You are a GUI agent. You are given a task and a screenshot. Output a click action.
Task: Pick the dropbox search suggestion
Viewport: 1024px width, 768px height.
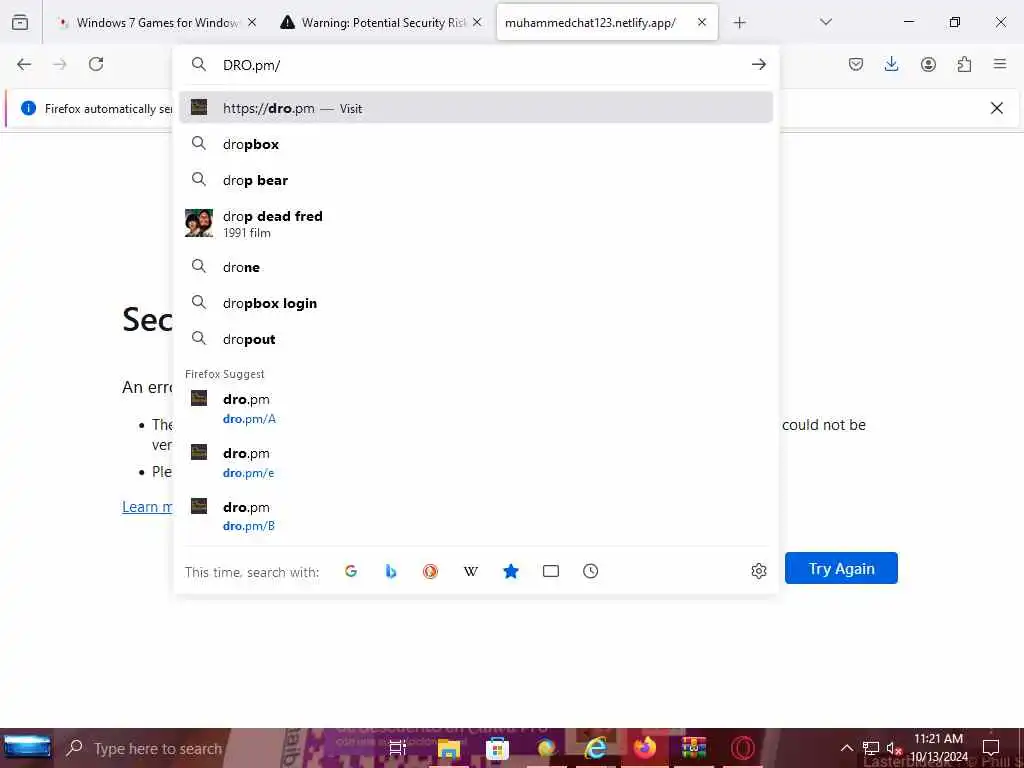coord(475,144)
